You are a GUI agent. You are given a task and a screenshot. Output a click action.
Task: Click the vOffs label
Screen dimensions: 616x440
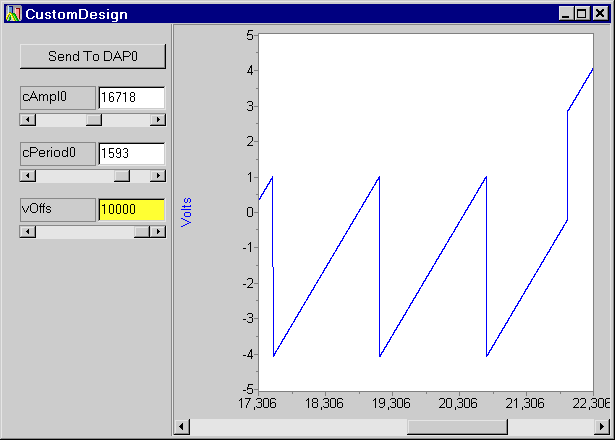pyautogui.click(x=58, y=209)
